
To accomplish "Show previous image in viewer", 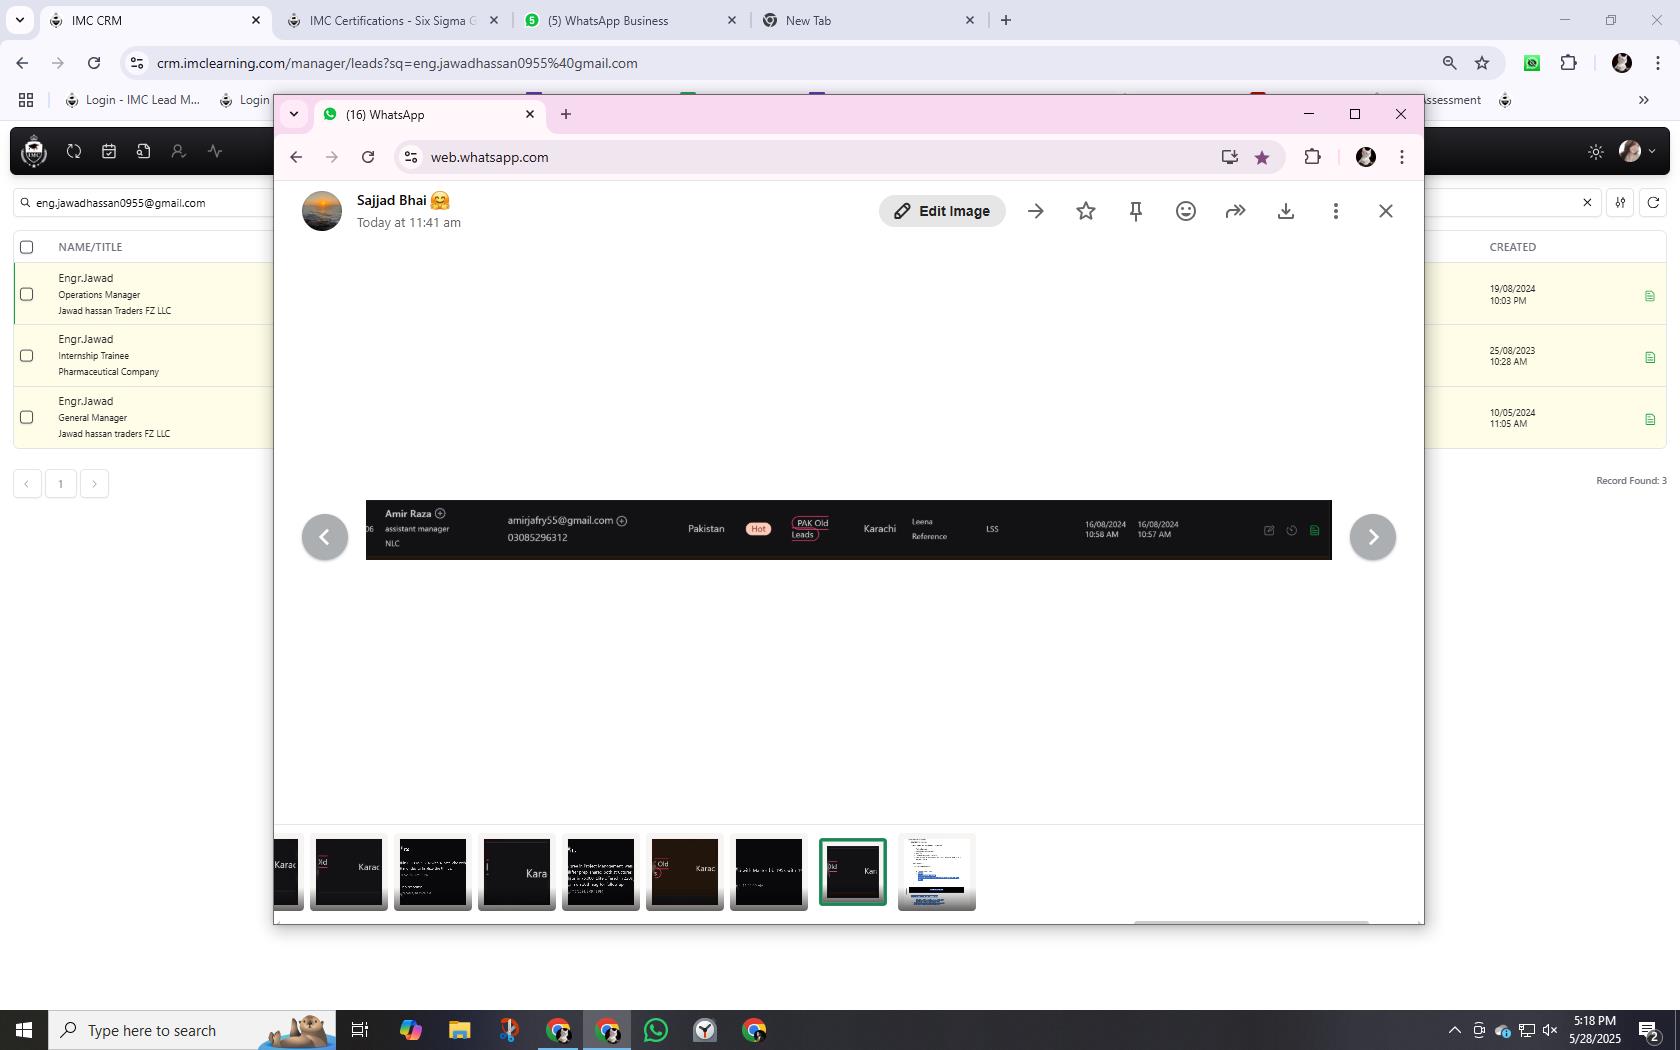I will (x=325, y=537).
